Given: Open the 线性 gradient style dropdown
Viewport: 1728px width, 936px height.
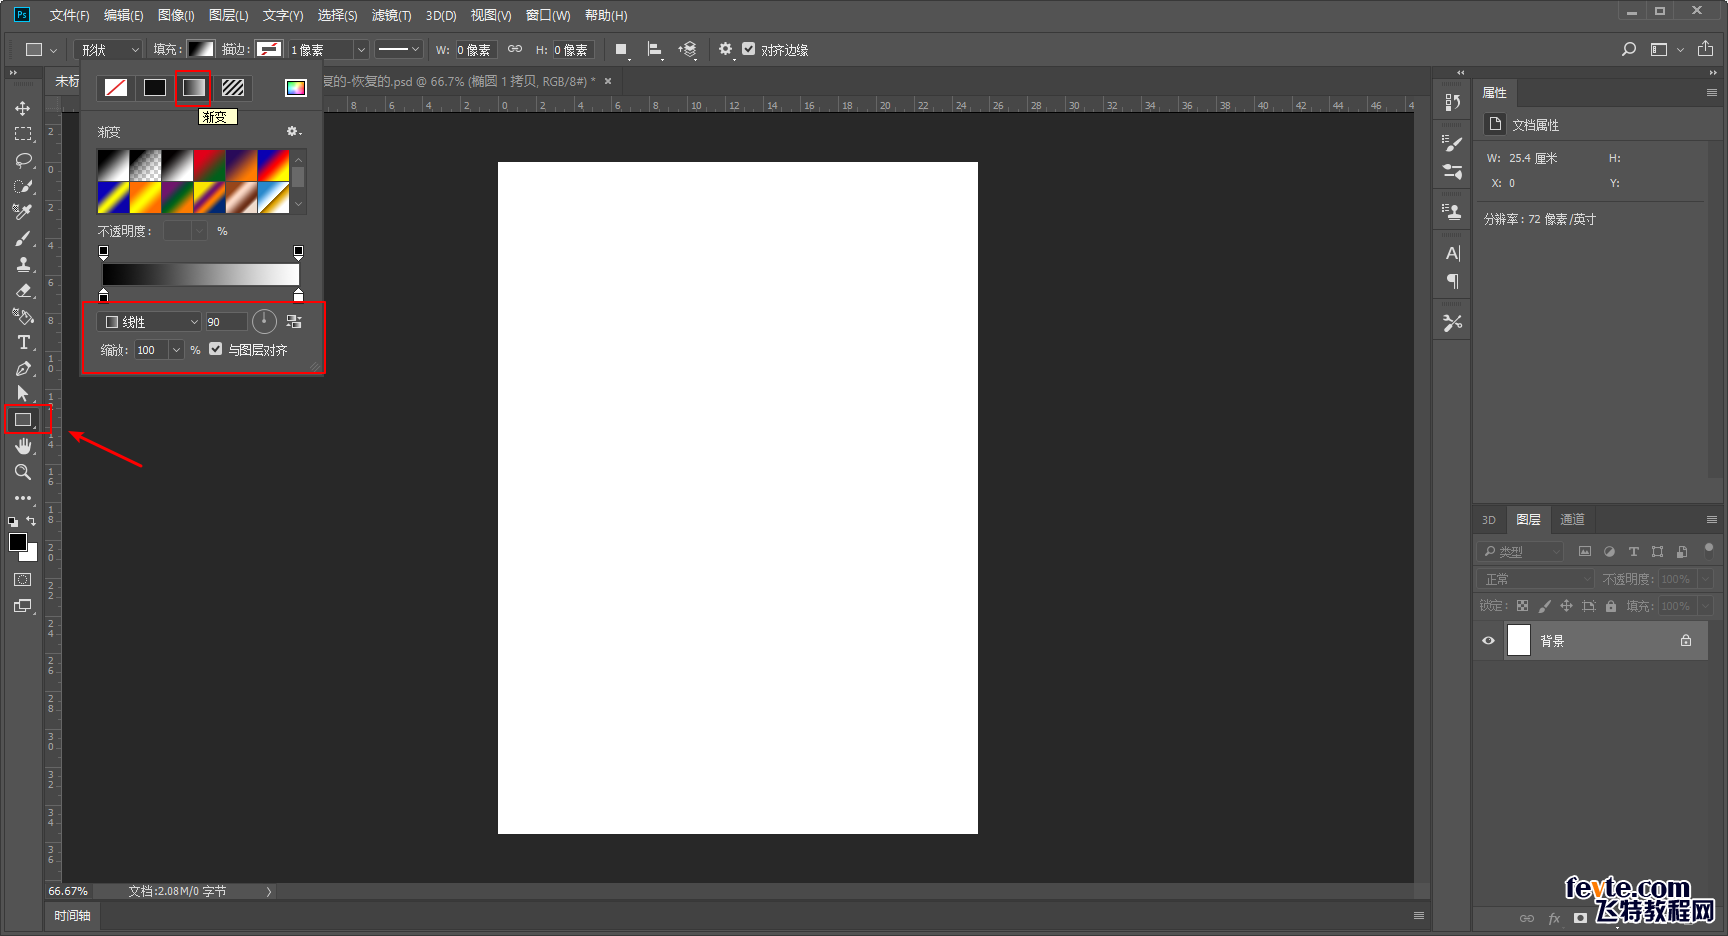Looking at the screenshot, I should pyautogui.click(x=149, y=322).
